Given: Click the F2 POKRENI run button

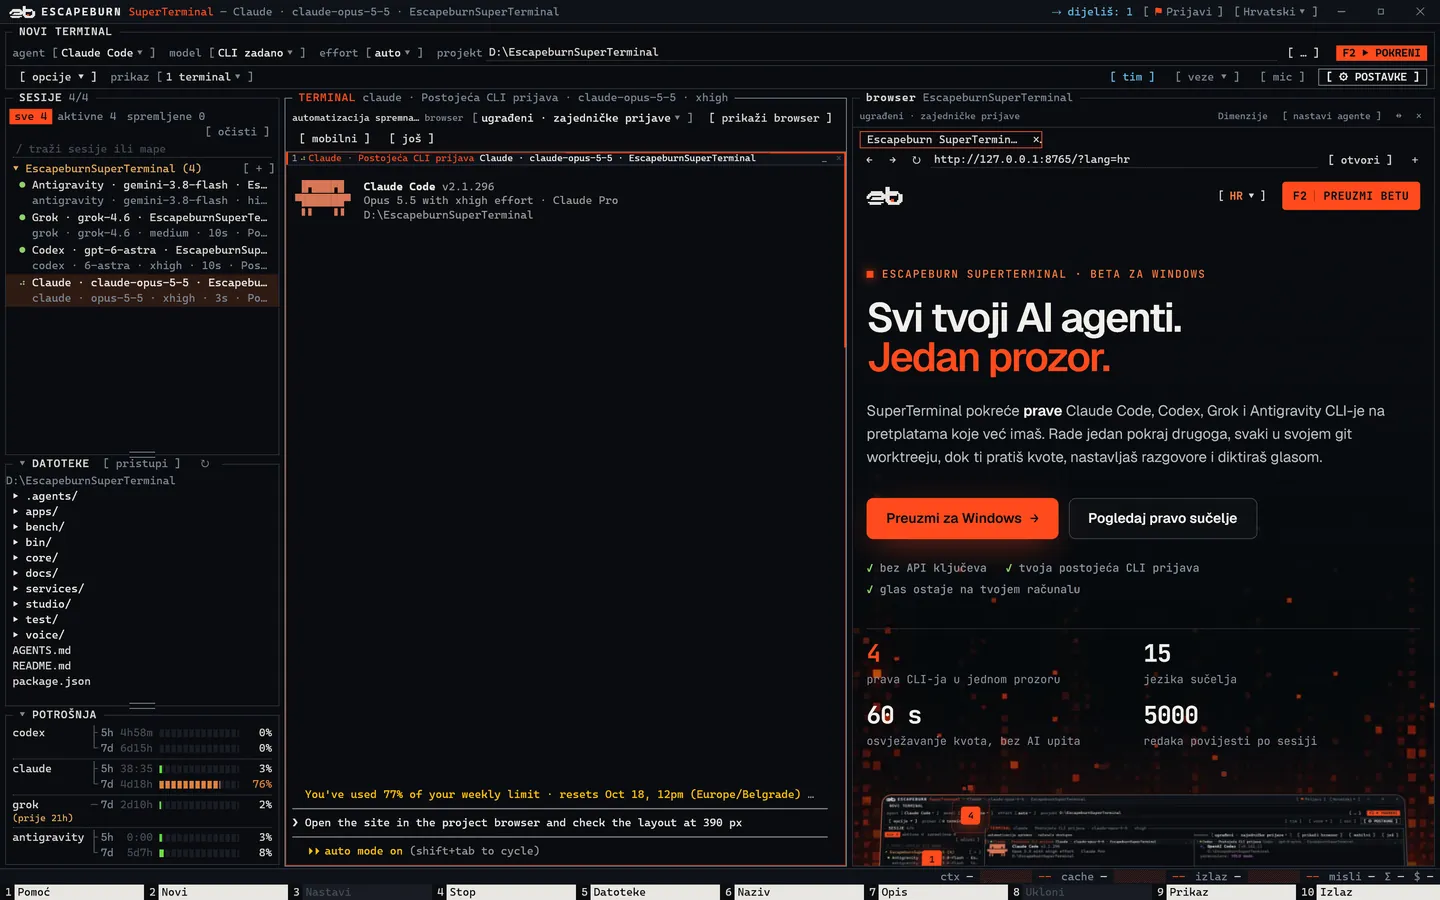Looking at the screenshot, I should (x=1381, y=53).
